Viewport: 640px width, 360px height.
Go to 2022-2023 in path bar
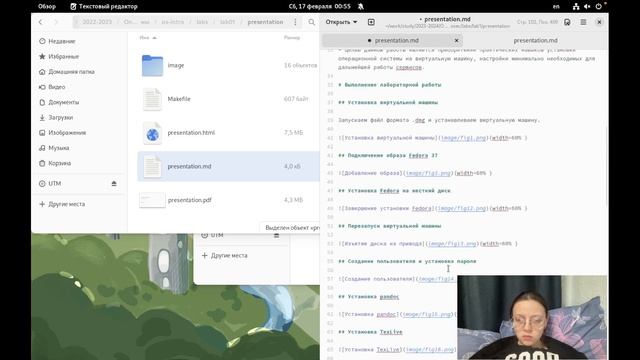97,22
